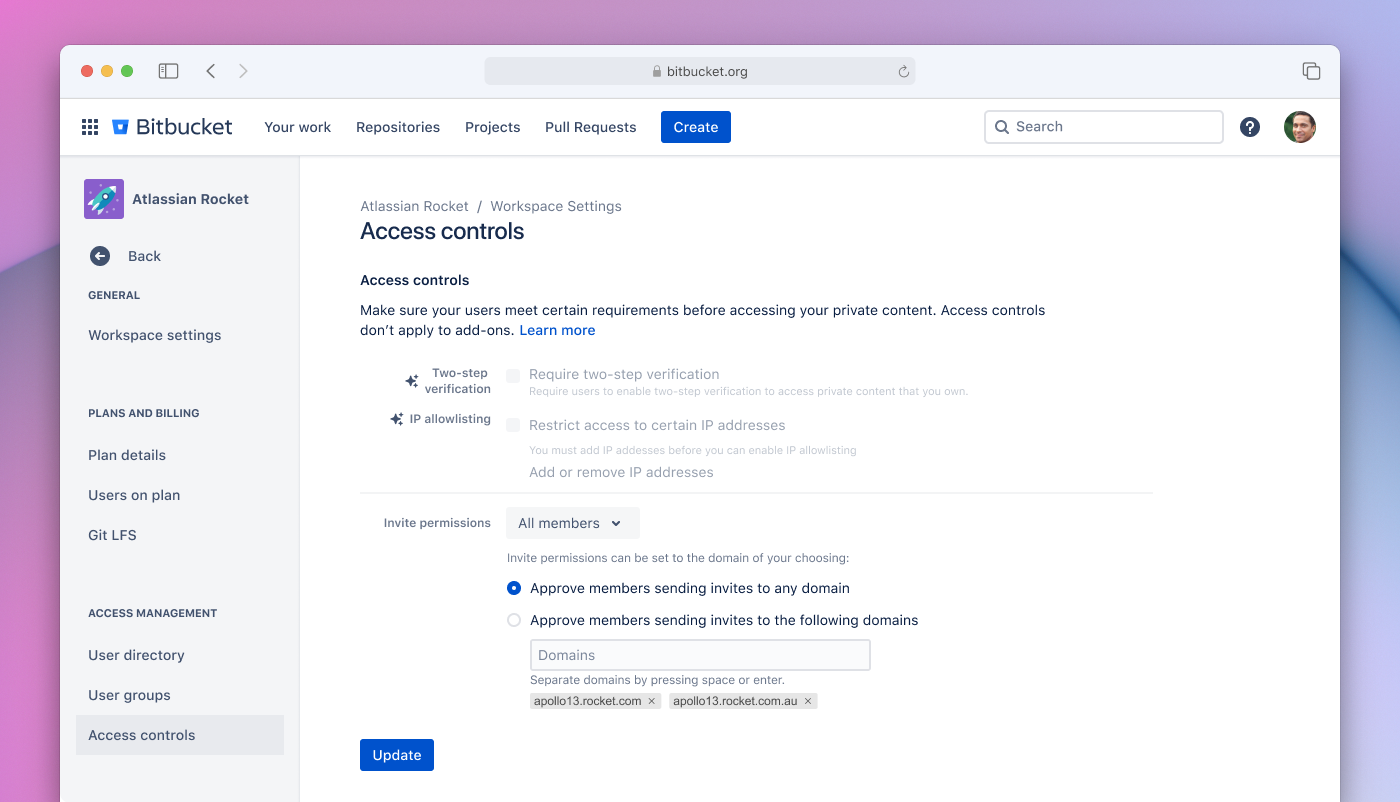
Task: Check Restrict access to certain IP addresses
Action: click(x=513, y=425)
